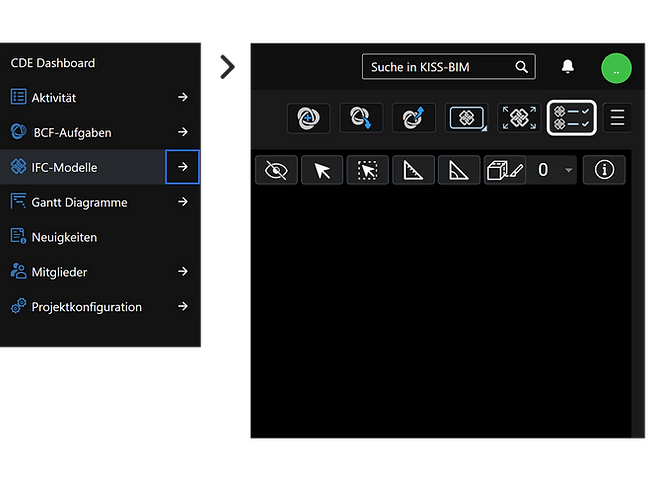Screen dimensions: 658x481
Task: Expand the Projektkonfiguration submenu arrow
Action: (183, 306)
